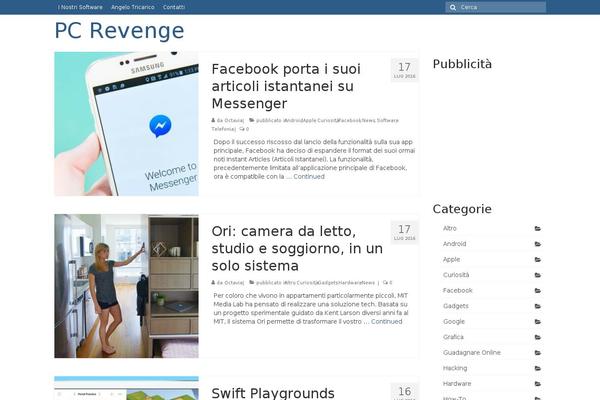This screenshot has height=400, width=600.
Task: Click folder icon beside Grafica
Action: coord(538,337)
